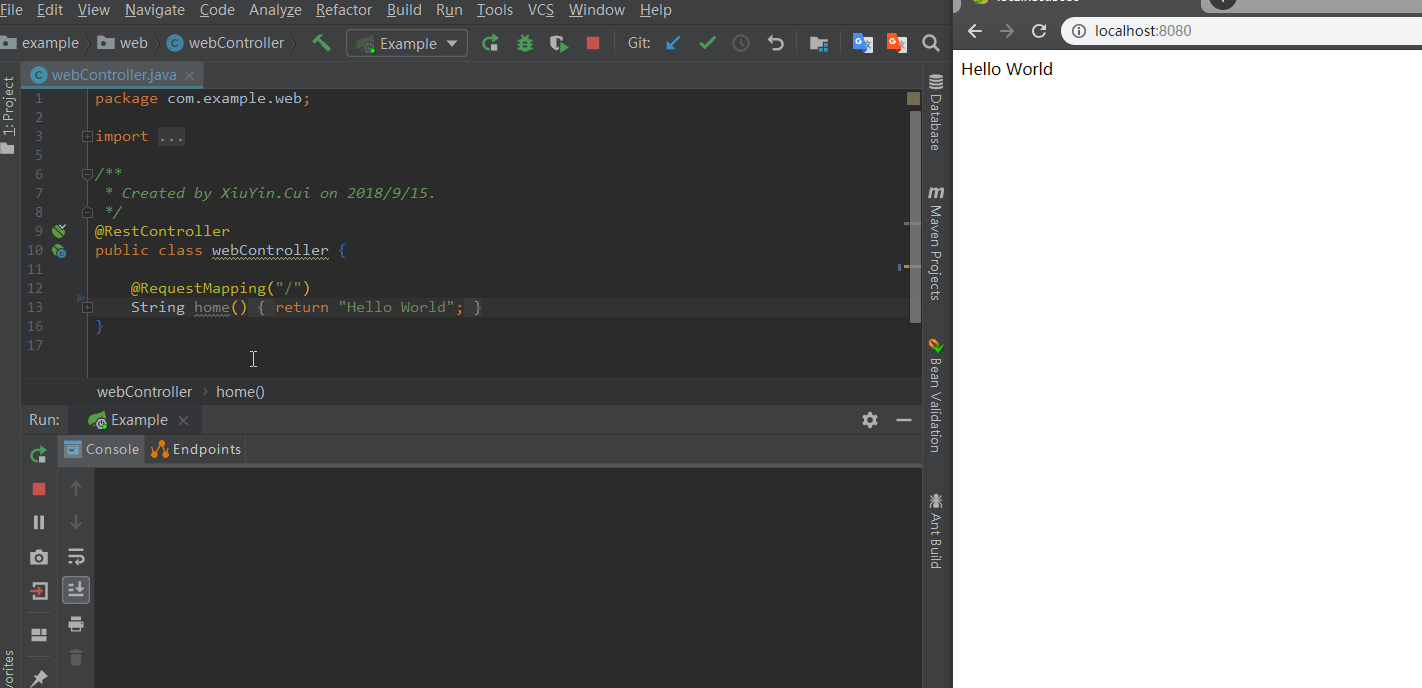Stop the app with the toolbar's red square

pos(593,43)
